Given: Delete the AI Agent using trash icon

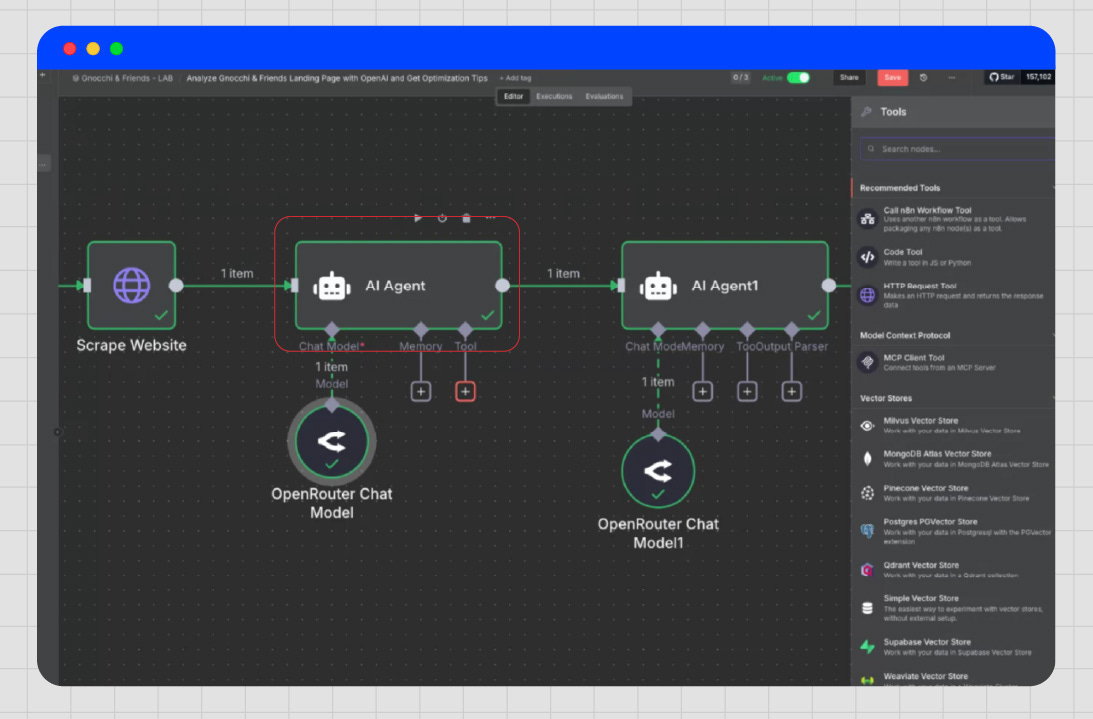Looking at the screenshot, I should [465, 216].
